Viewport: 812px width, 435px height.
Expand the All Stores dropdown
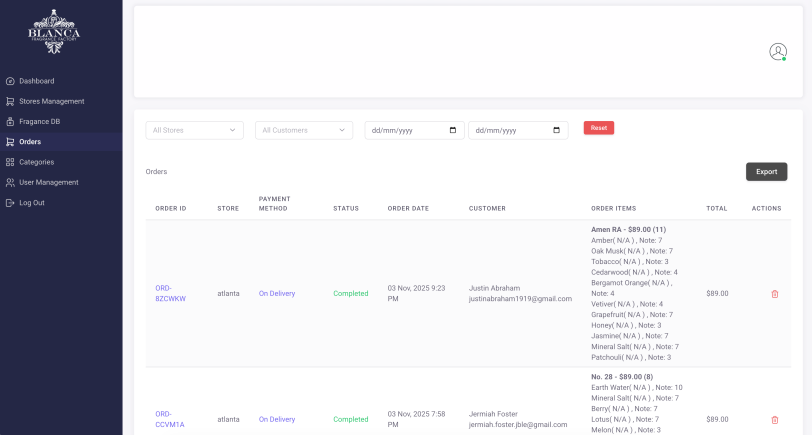(x=194, y=130)
